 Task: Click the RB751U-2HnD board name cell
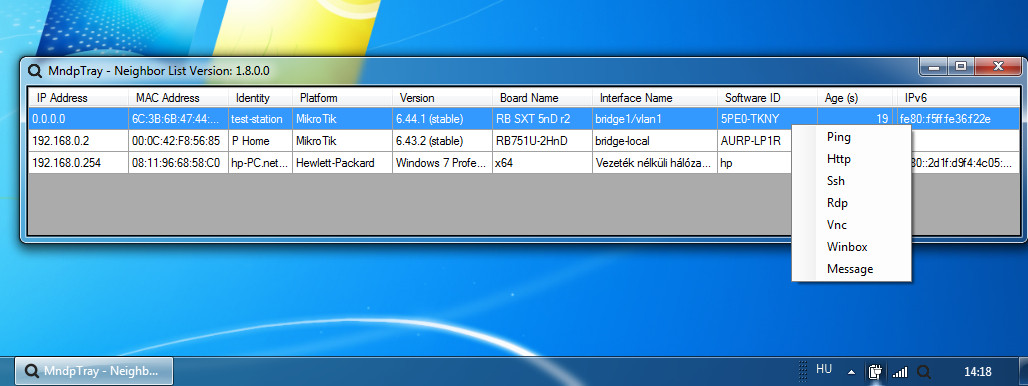pyautogui.click(x=542, y=141)
